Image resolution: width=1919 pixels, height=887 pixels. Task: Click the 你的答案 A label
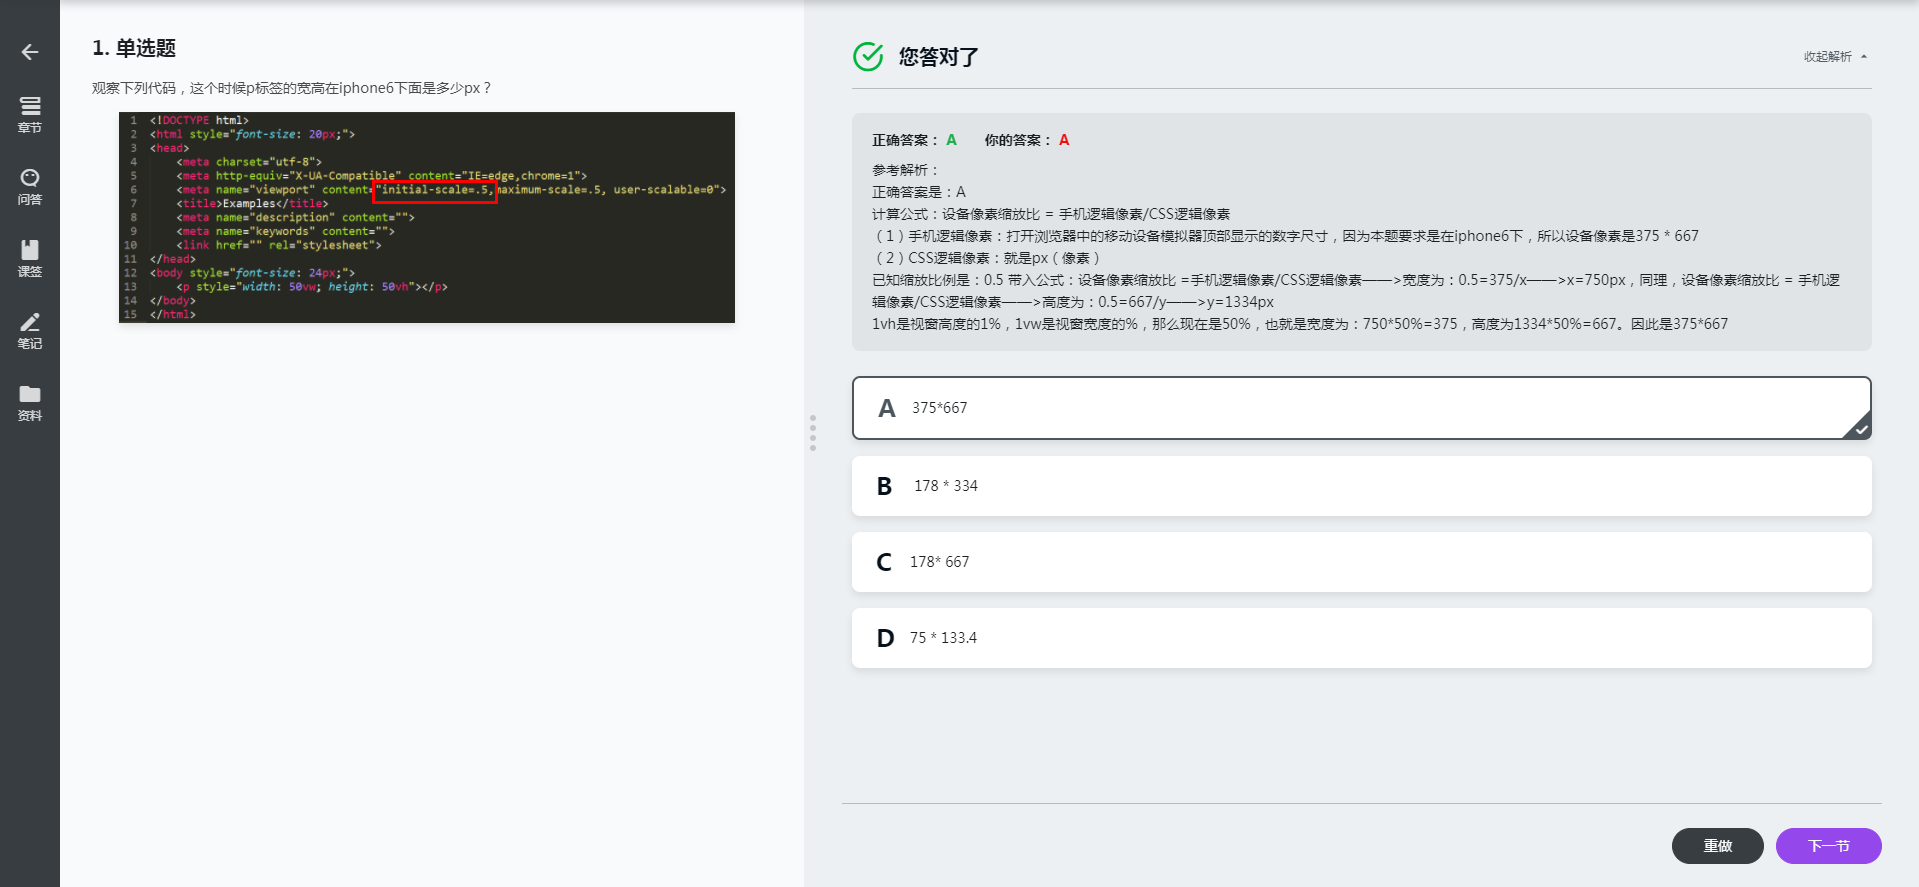1027,140
